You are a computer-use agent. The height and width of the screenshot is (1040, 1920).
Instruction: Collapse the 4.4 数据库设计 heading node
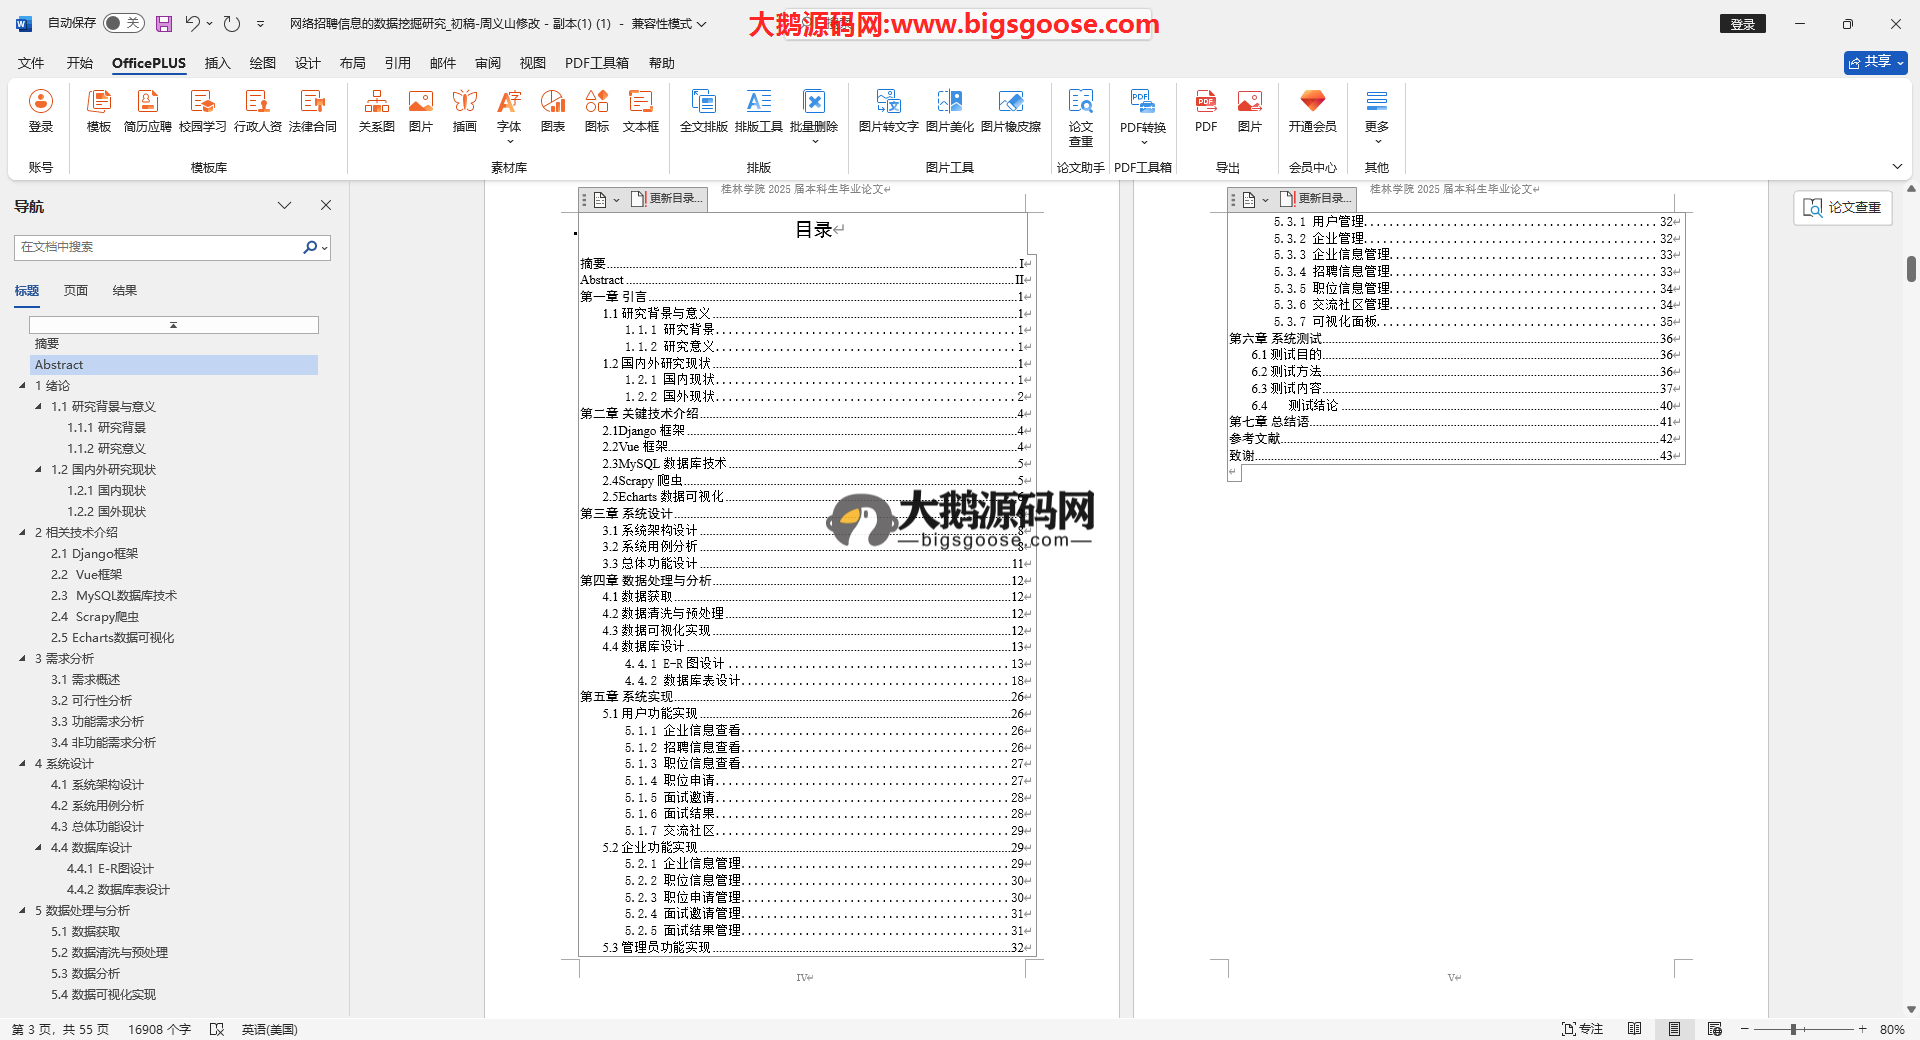point(39,848)
